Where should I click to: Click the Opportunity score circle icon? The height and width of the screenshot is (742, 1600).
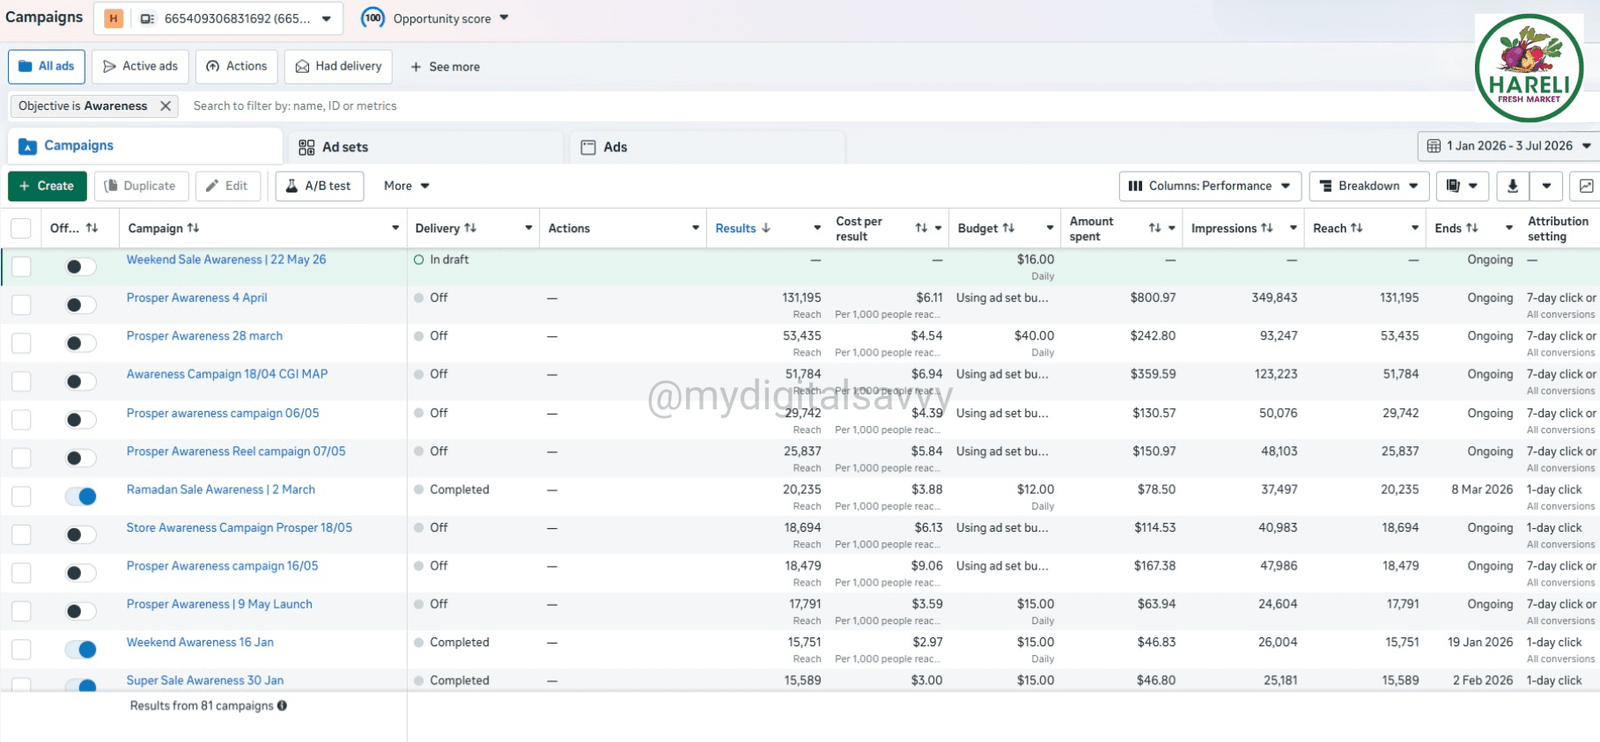(x=373, y=18)
